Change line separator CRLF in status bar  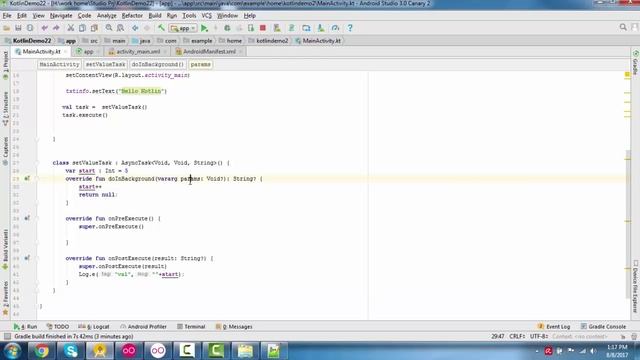517,336
